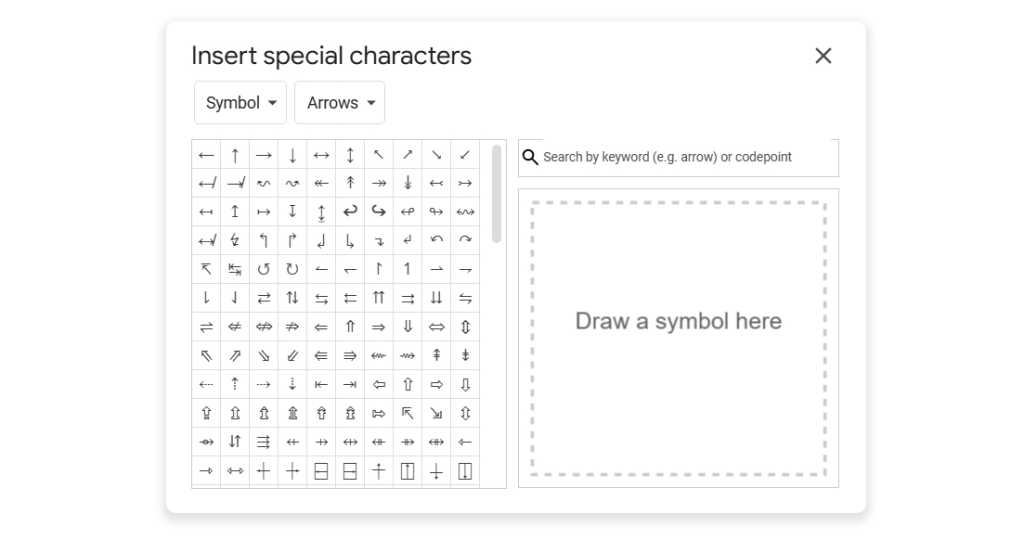1024x539 pixels.
Task: Click inside the Draw a symbol area
Action: tap(678, 338)
